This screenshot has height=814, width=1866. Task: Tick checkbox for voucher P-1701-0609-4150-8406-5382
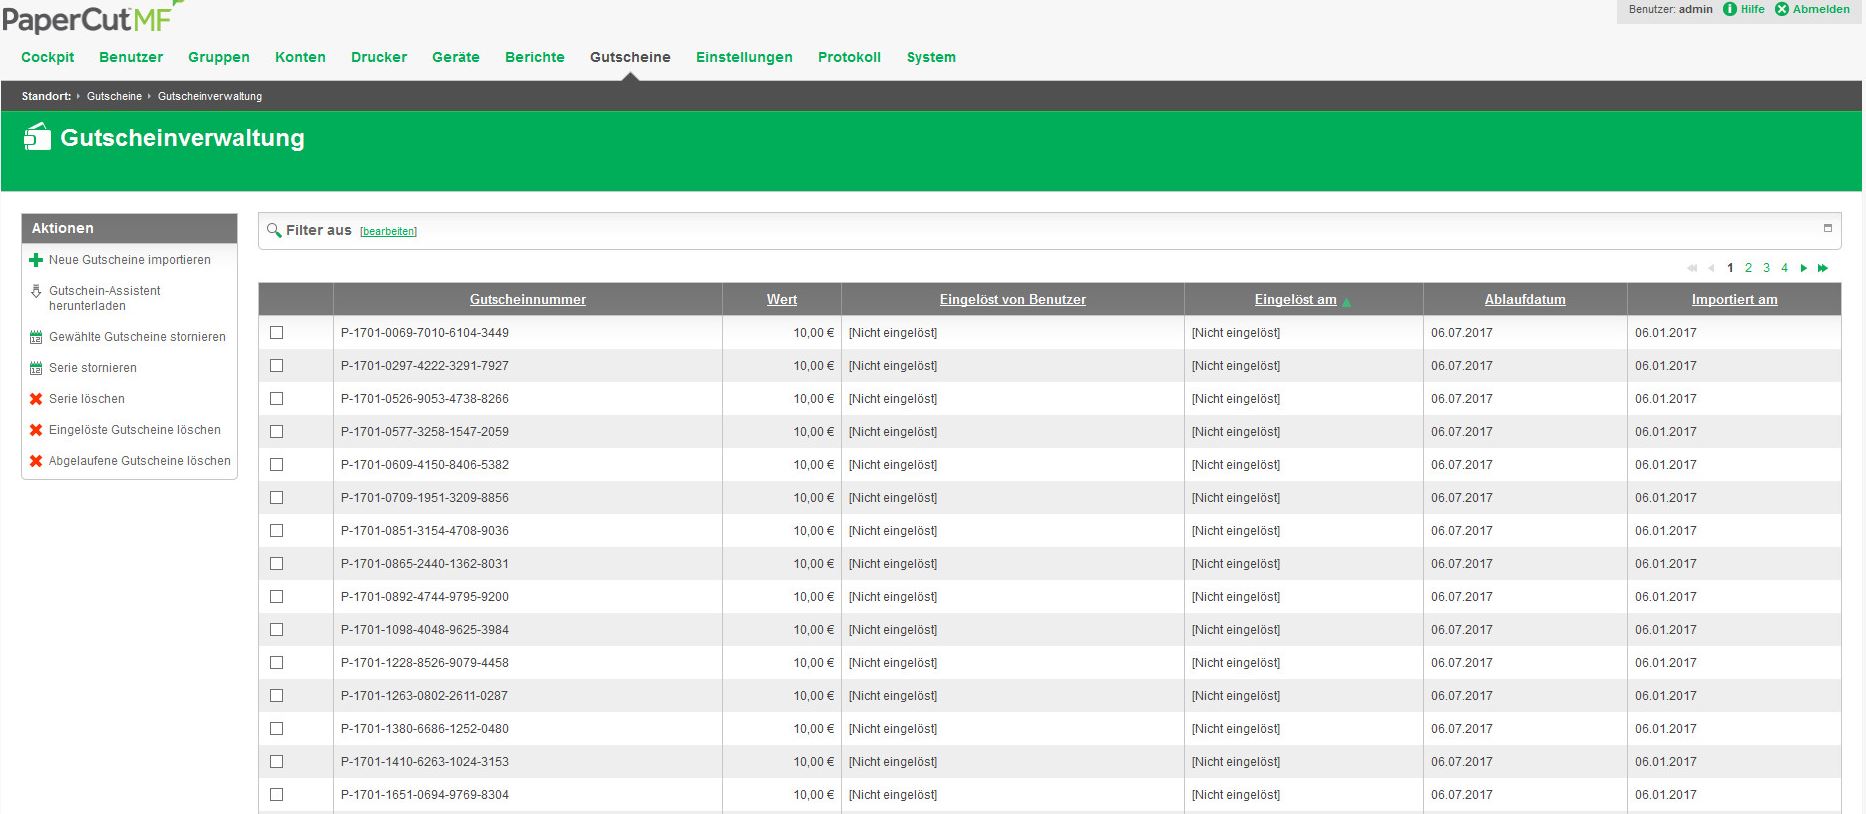[x=277, y=465]
